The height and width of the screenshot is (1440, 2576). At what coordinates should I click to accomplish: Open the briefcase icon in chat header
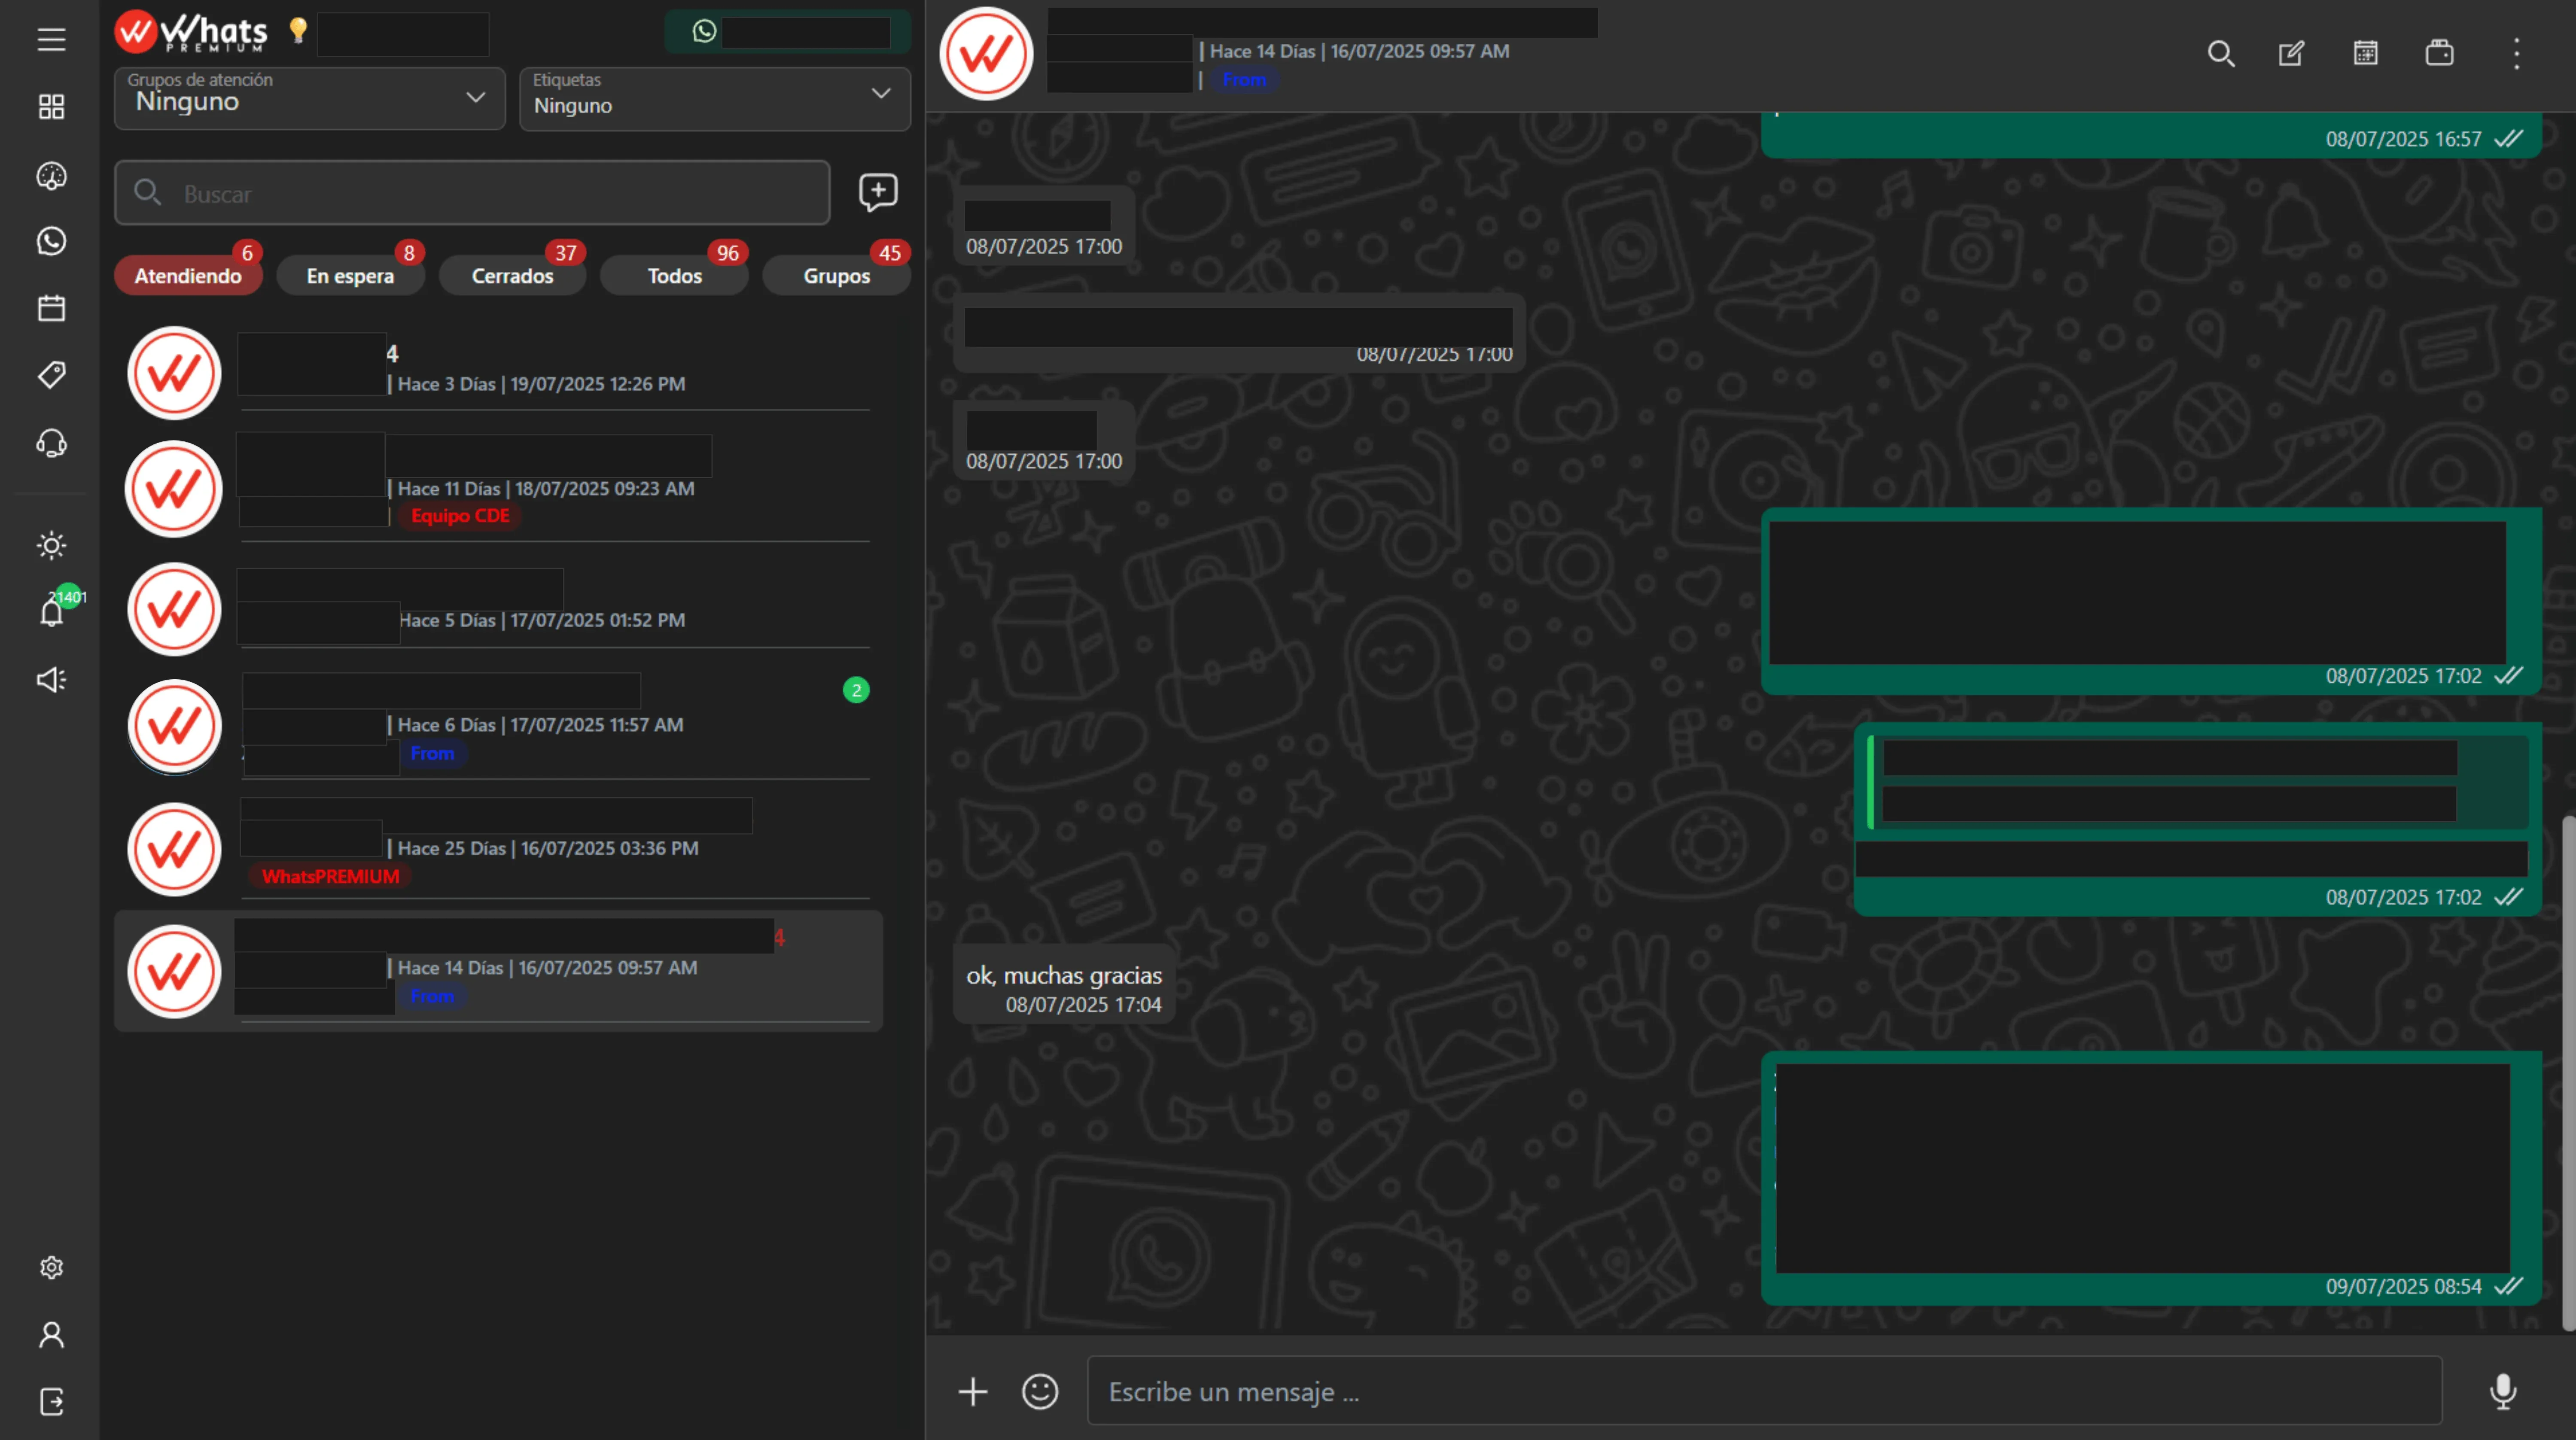pos(2439,53)
